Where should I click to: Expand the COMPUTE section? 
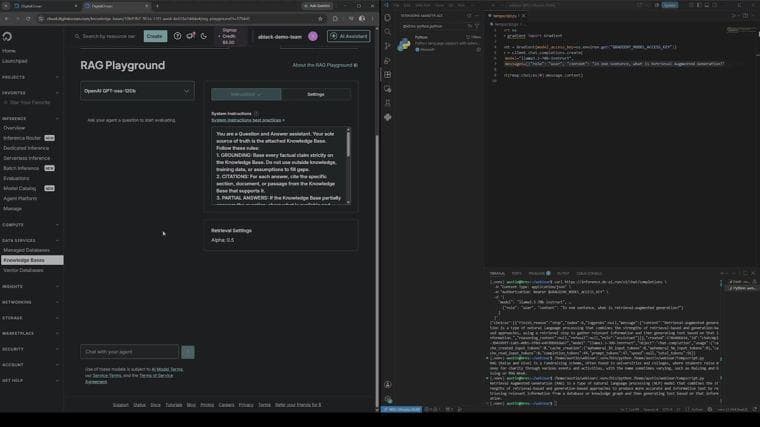click(x=30, y=225)
